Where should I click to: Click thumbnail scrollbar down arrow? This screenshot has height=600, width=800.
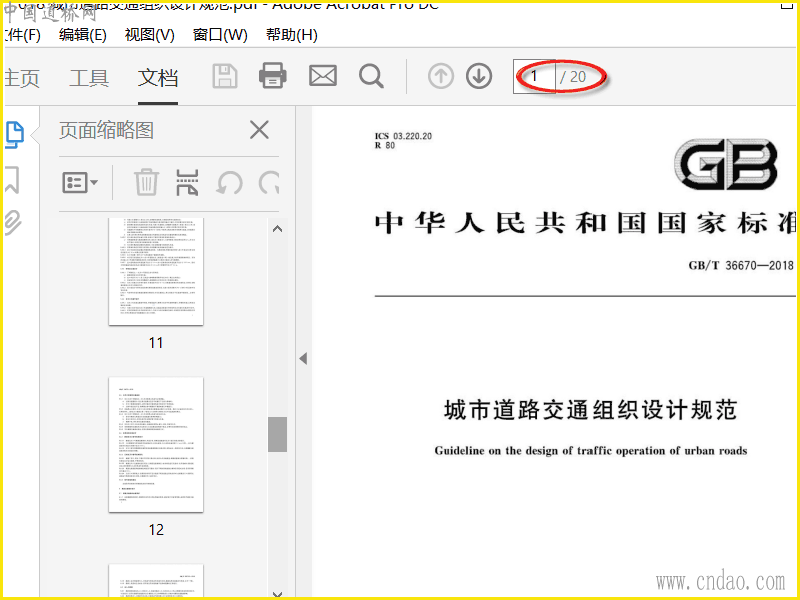[278, 594]
